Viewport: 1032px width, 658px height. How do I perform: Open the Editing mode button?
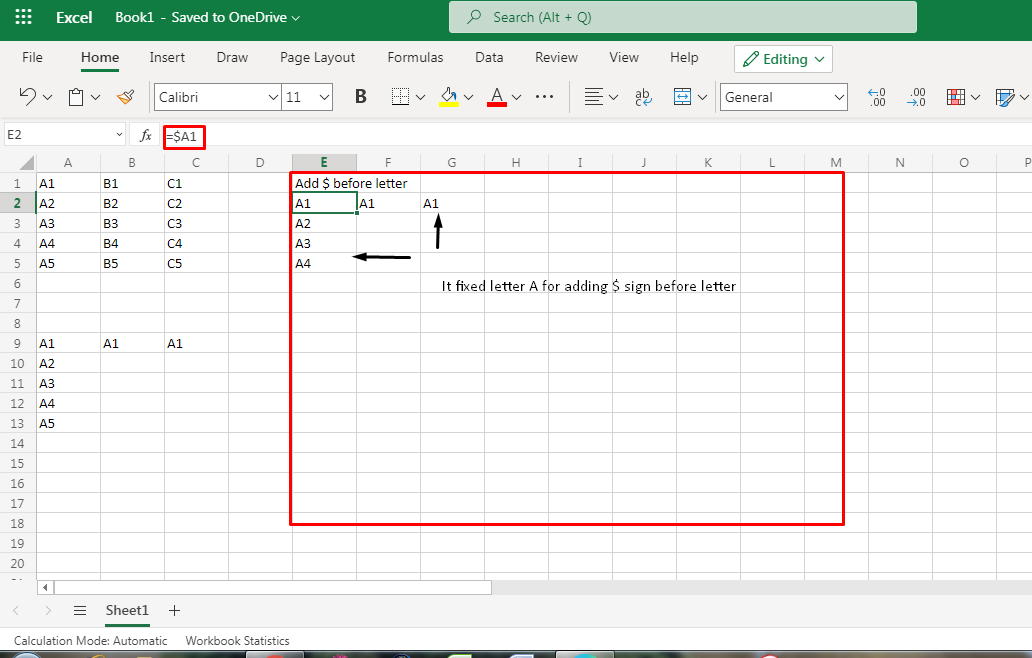(783, 59)
